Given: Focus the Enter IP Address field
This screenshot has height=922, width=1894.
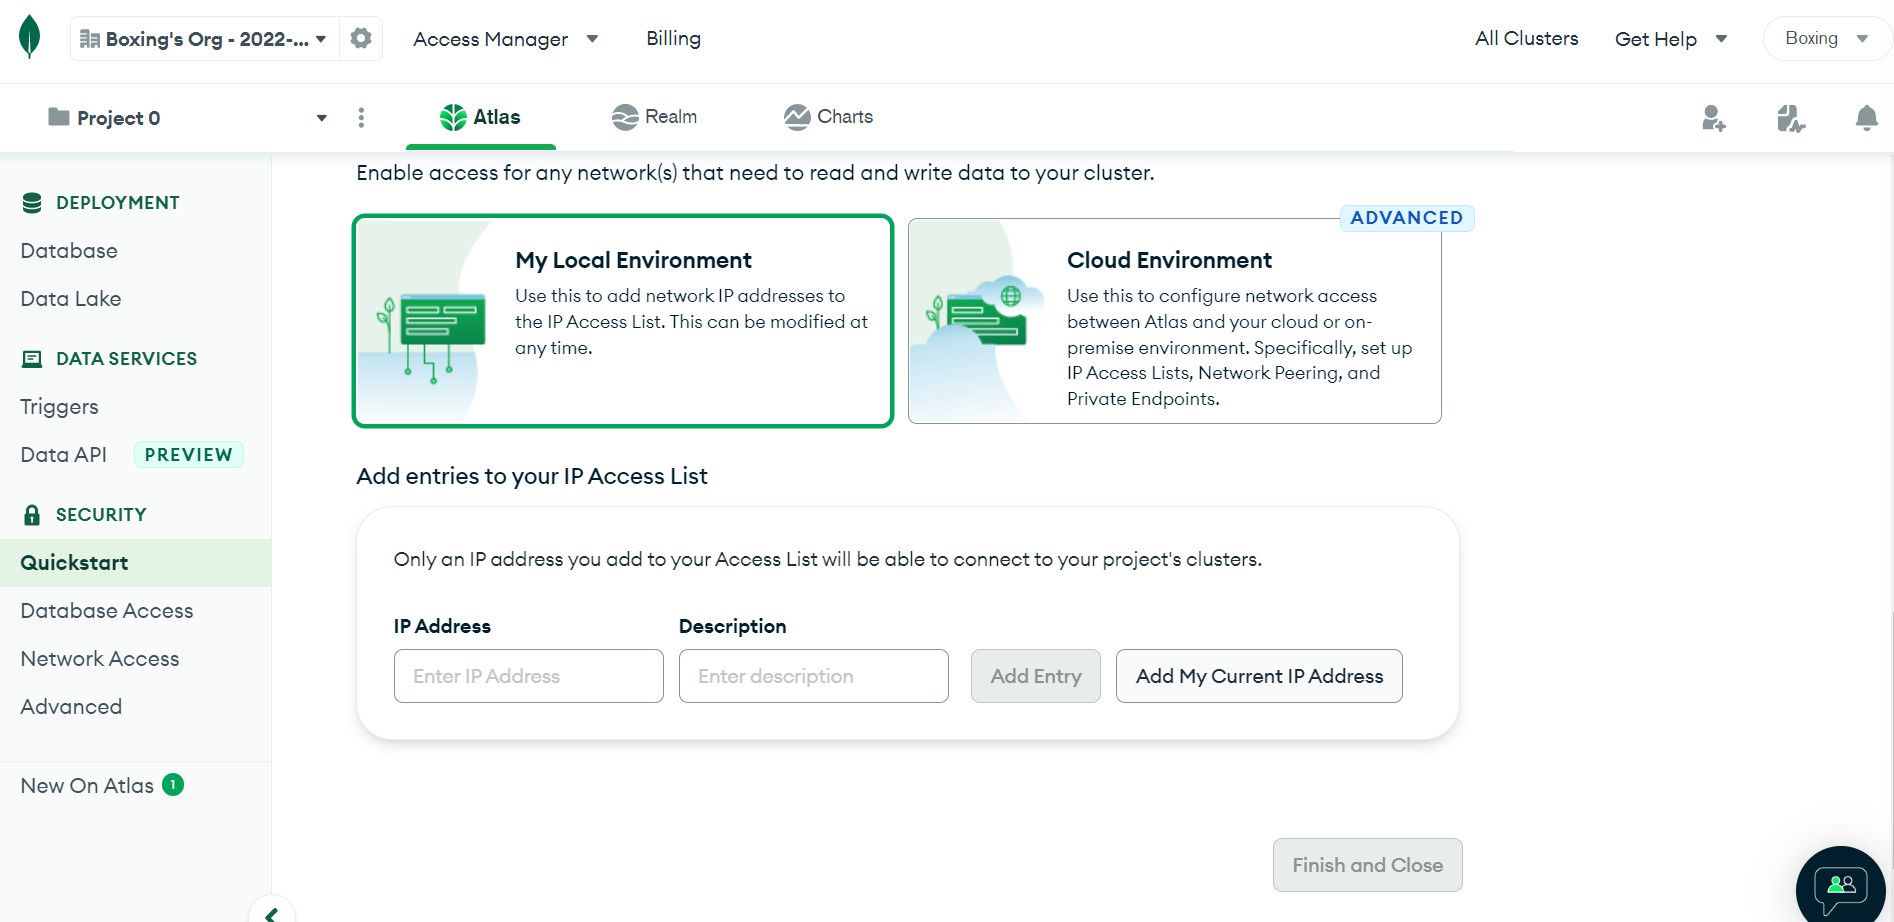Looking at the screenshot, I should click(x=528, y=676).
